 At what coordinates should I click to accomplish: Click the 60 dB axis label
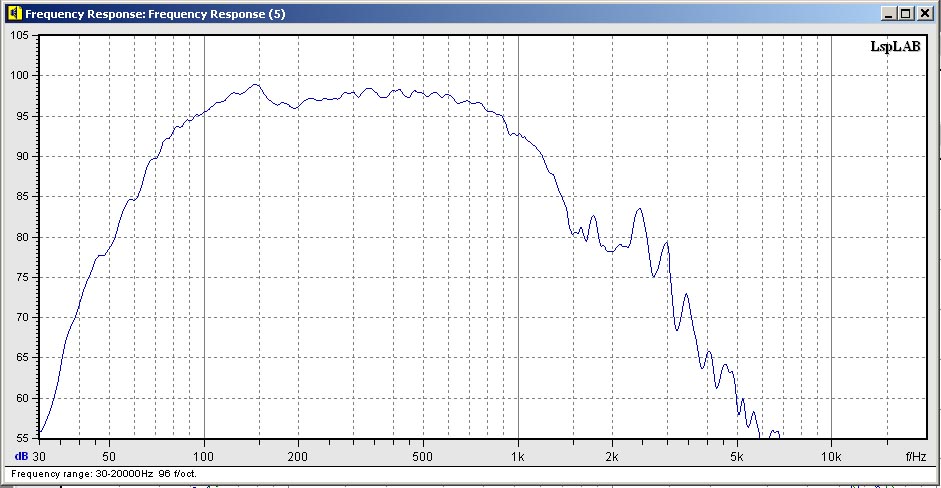point(22,397)
